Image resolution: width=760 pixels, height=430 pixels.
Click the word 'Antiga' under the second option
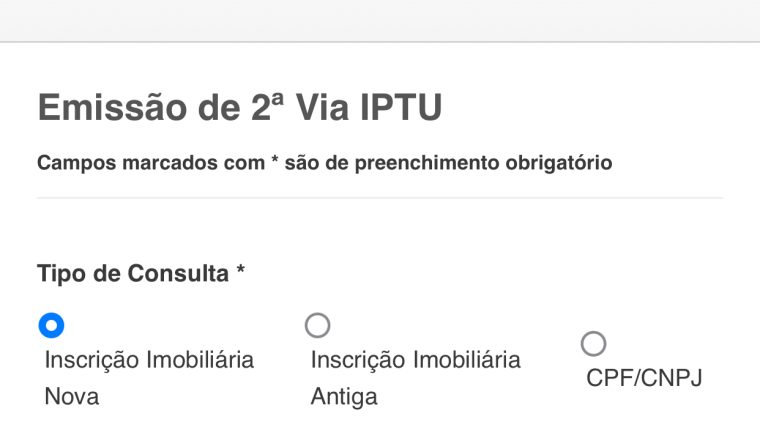344,397
